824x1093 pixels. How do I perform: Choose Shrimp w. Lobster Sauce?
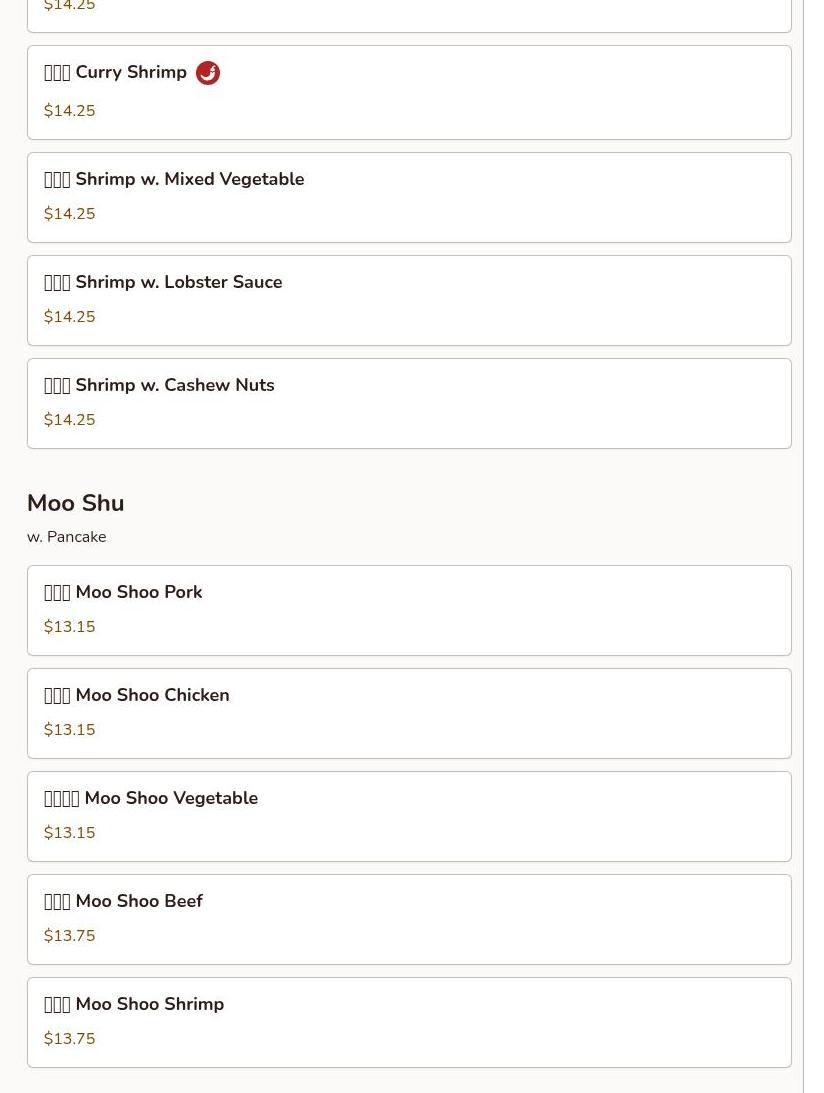(409, 300)
